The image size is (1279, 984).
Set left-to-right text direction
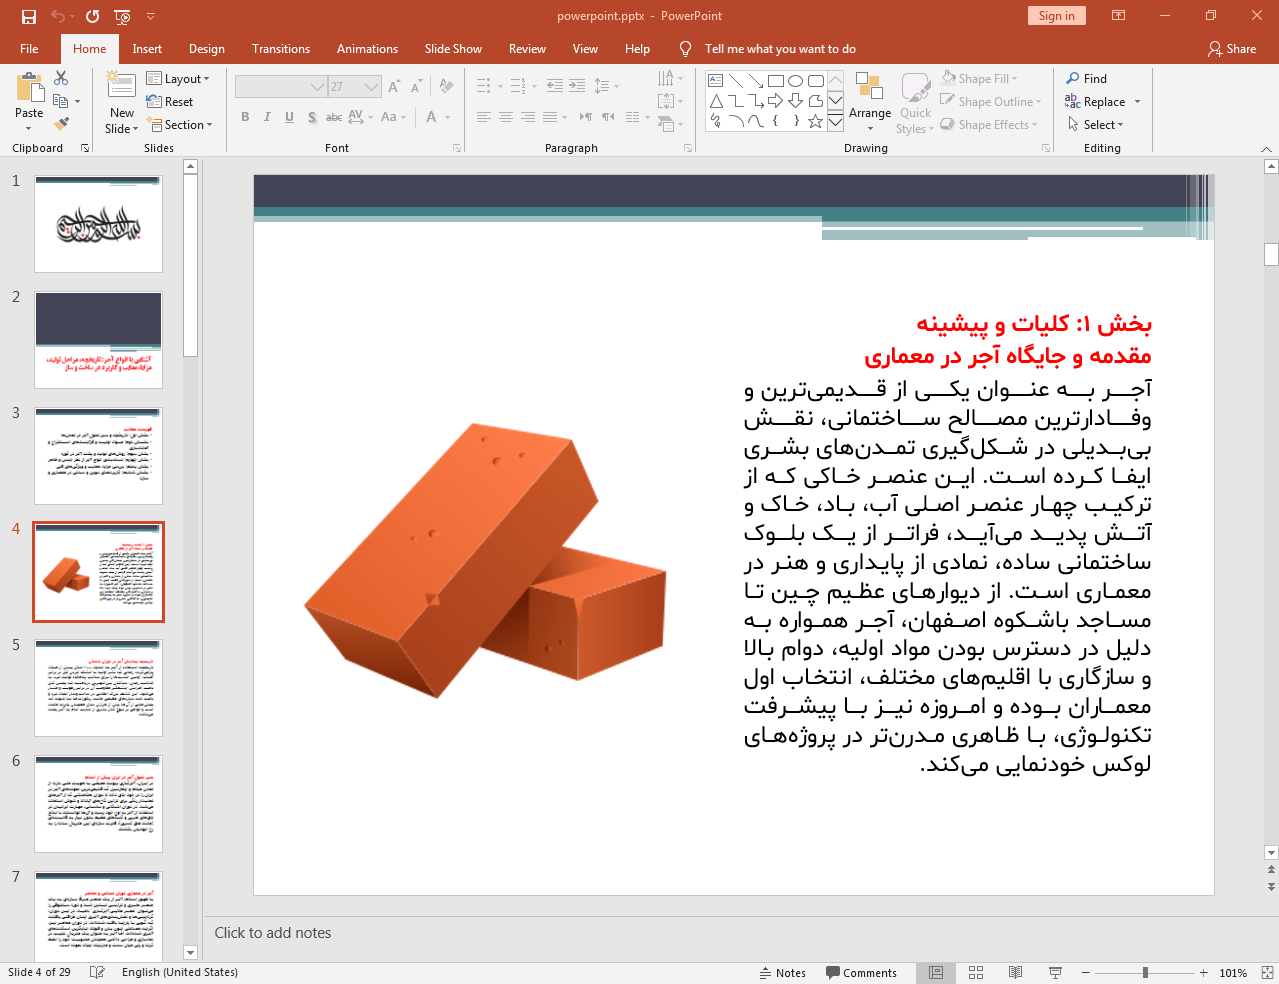pyautogui.click(x=586, y=117)
